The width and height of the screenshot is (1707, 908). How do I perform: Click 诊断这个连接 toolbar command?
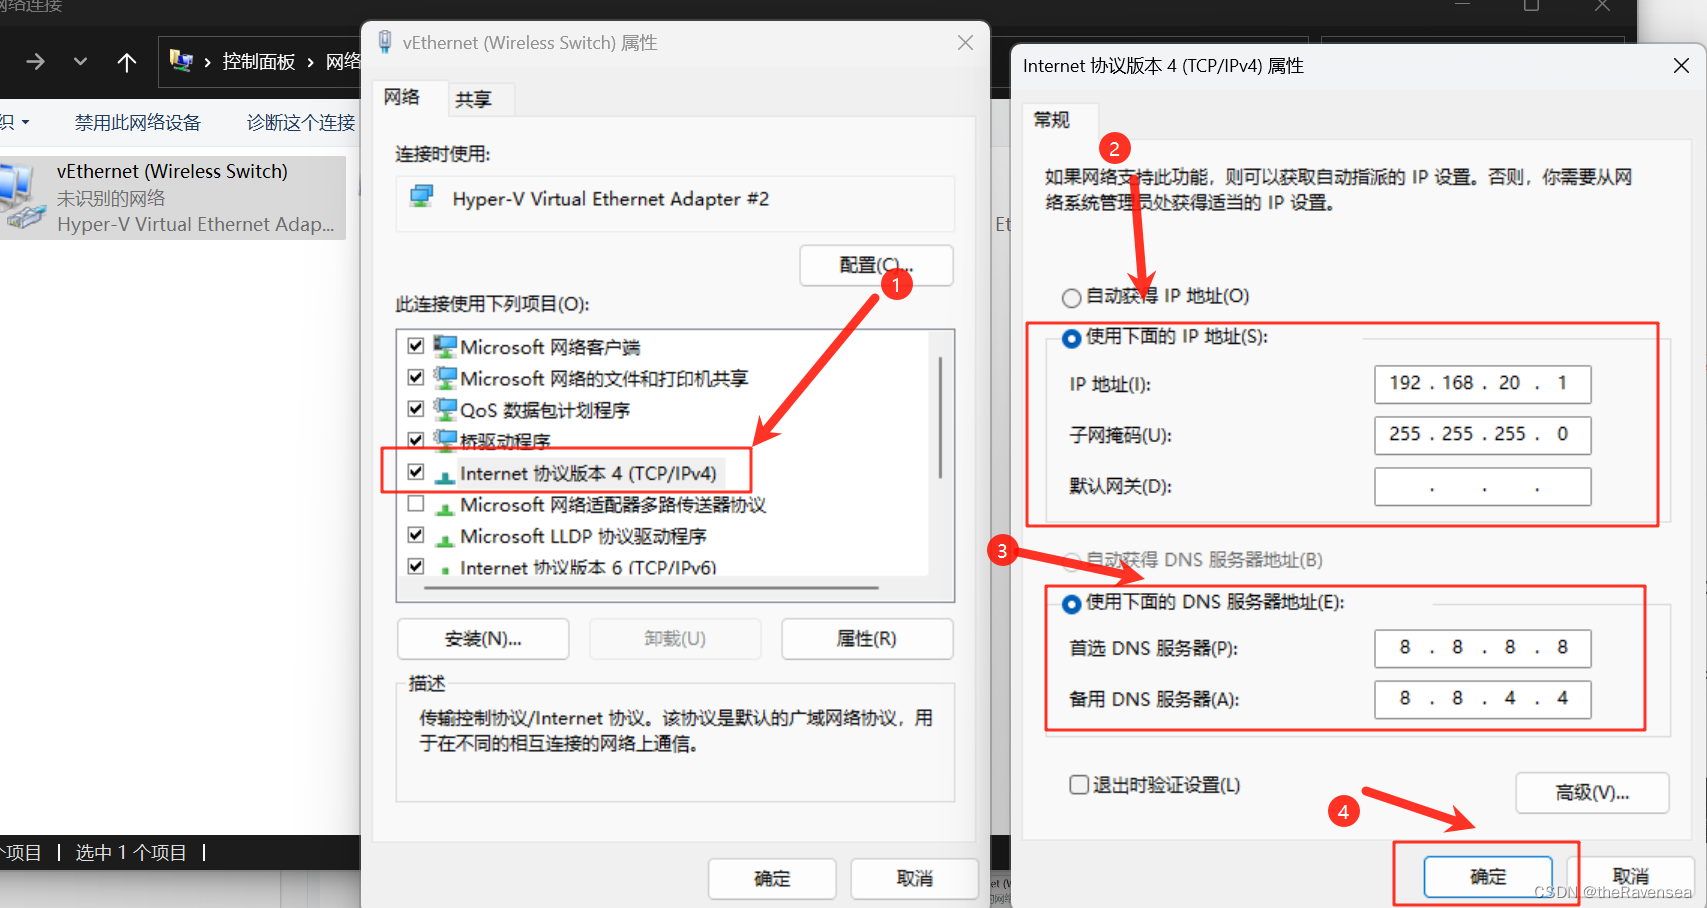point(301,123)
